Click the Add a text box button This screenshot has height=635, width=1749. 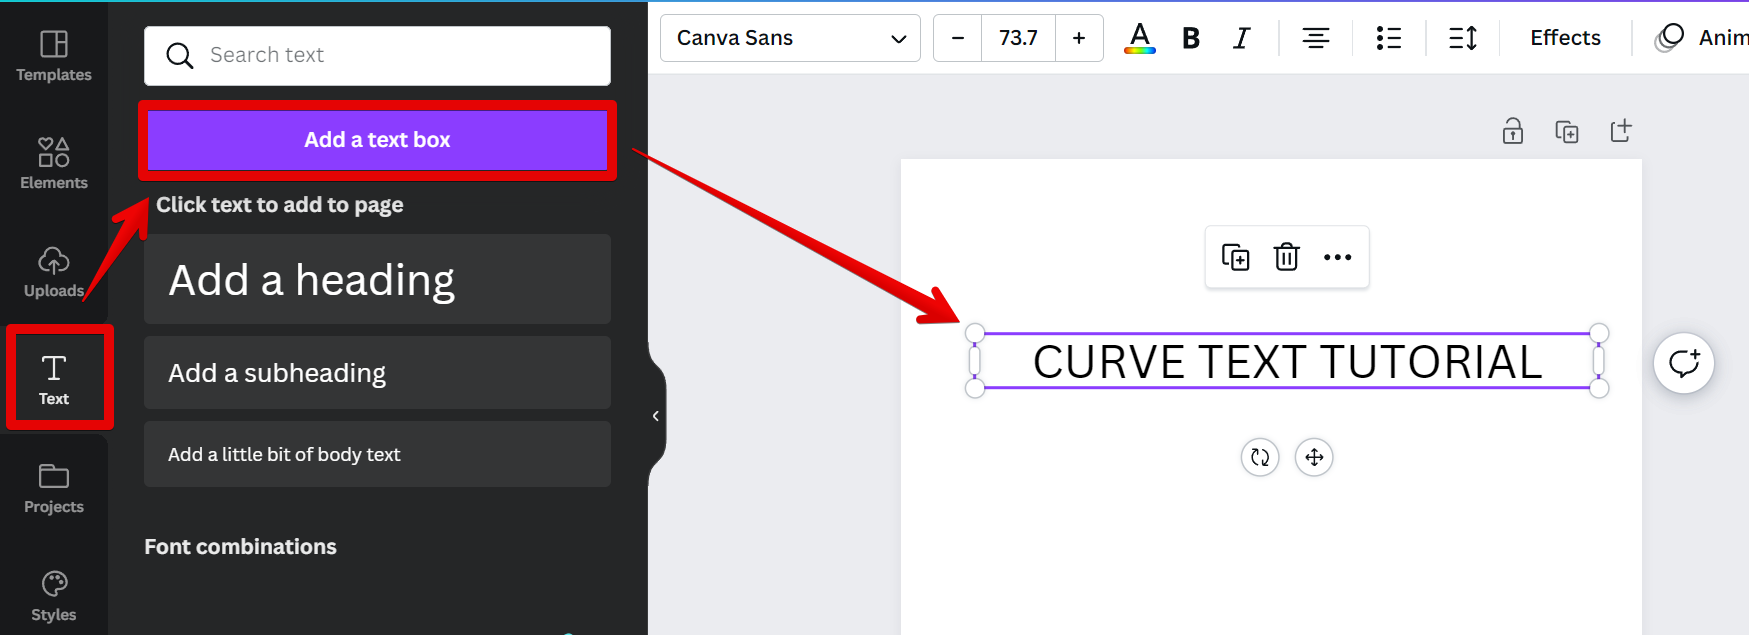[377, 140]
